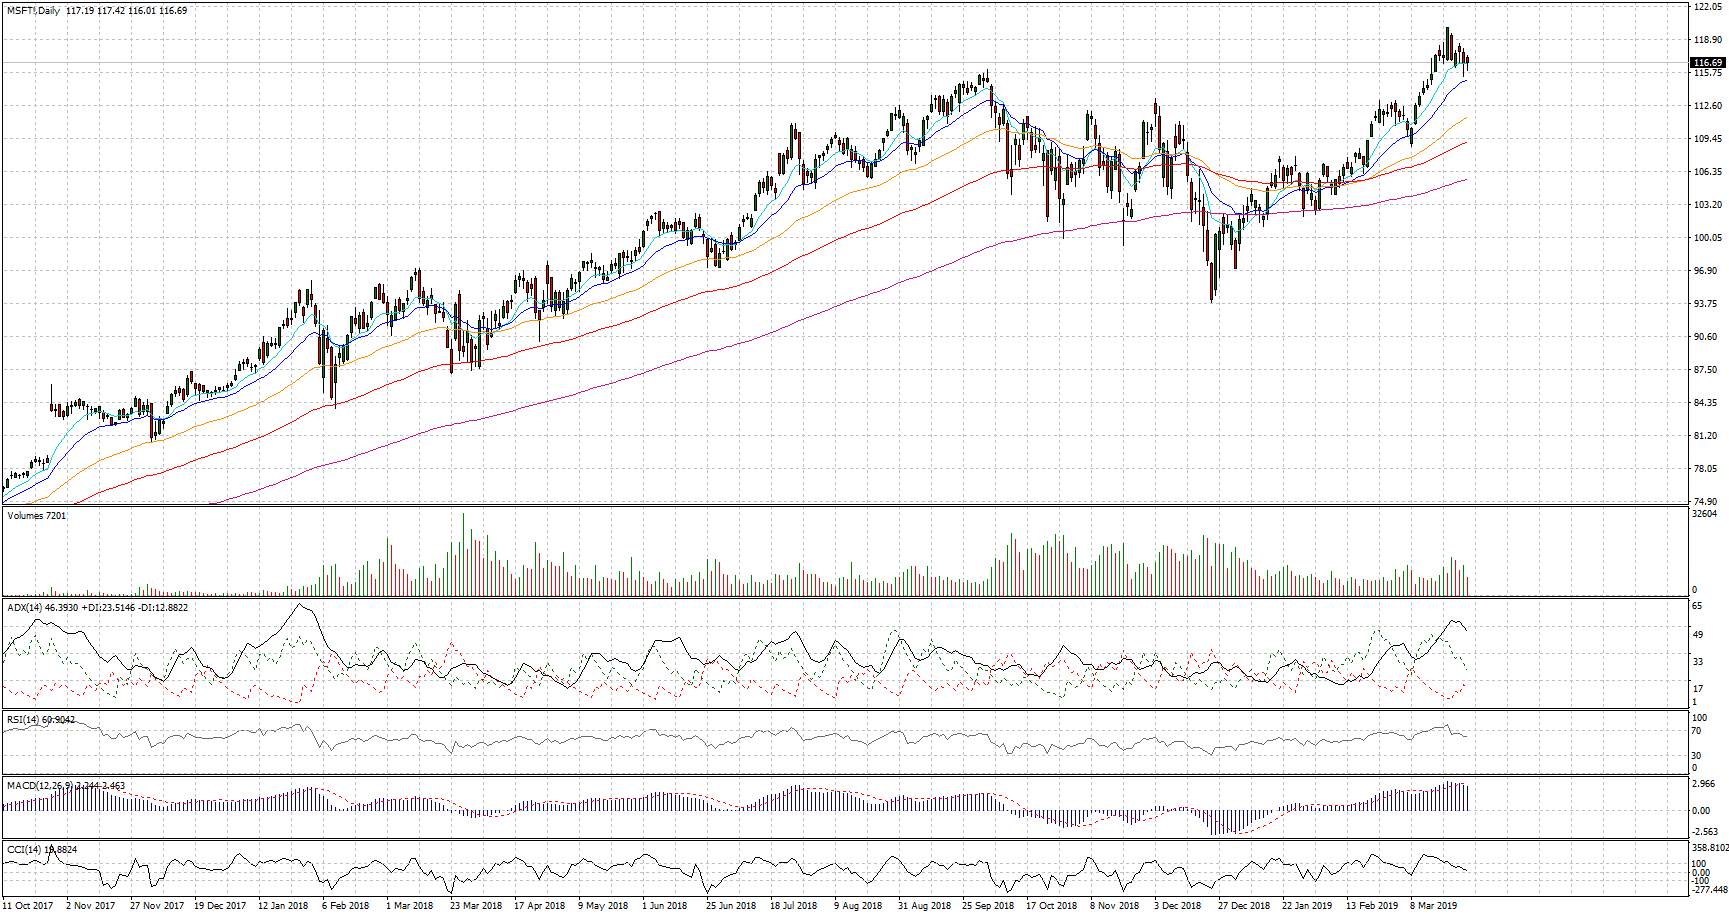Click the '33' ADX scale value

click(1697, 662)
